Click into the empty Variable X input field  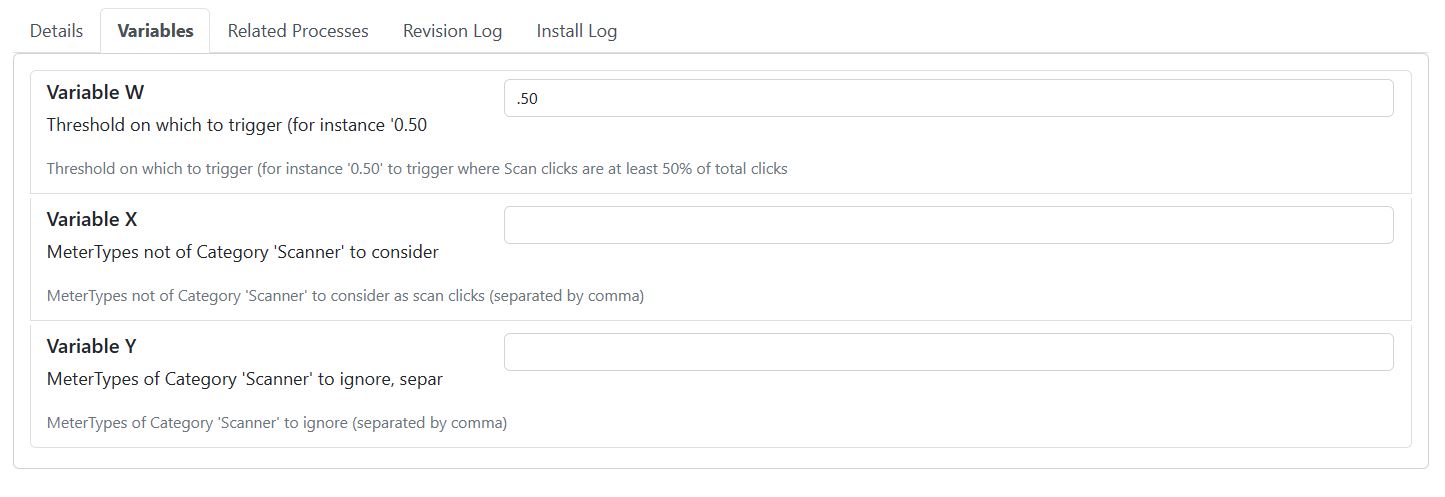[x=948, y=225]
